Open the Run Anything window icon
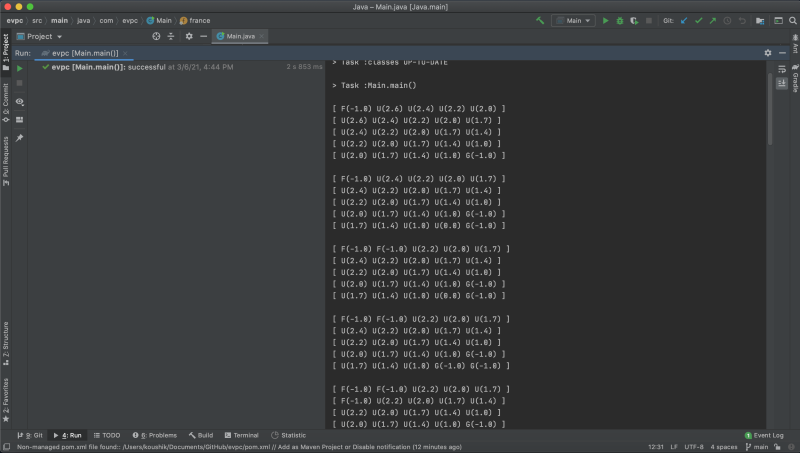 [778, 20]
